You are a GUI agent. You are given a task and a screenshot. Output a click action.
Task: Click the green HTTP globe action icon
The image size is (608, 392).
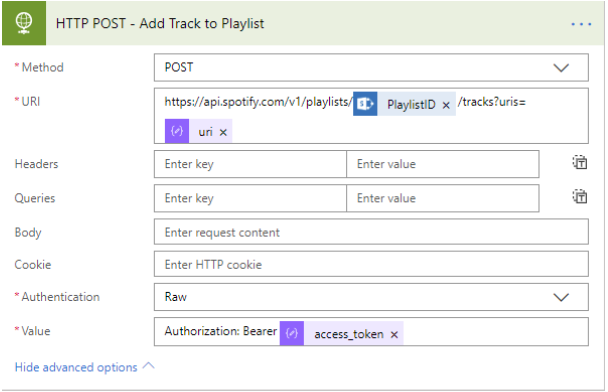pyautogui.click(x=24, y=23)
